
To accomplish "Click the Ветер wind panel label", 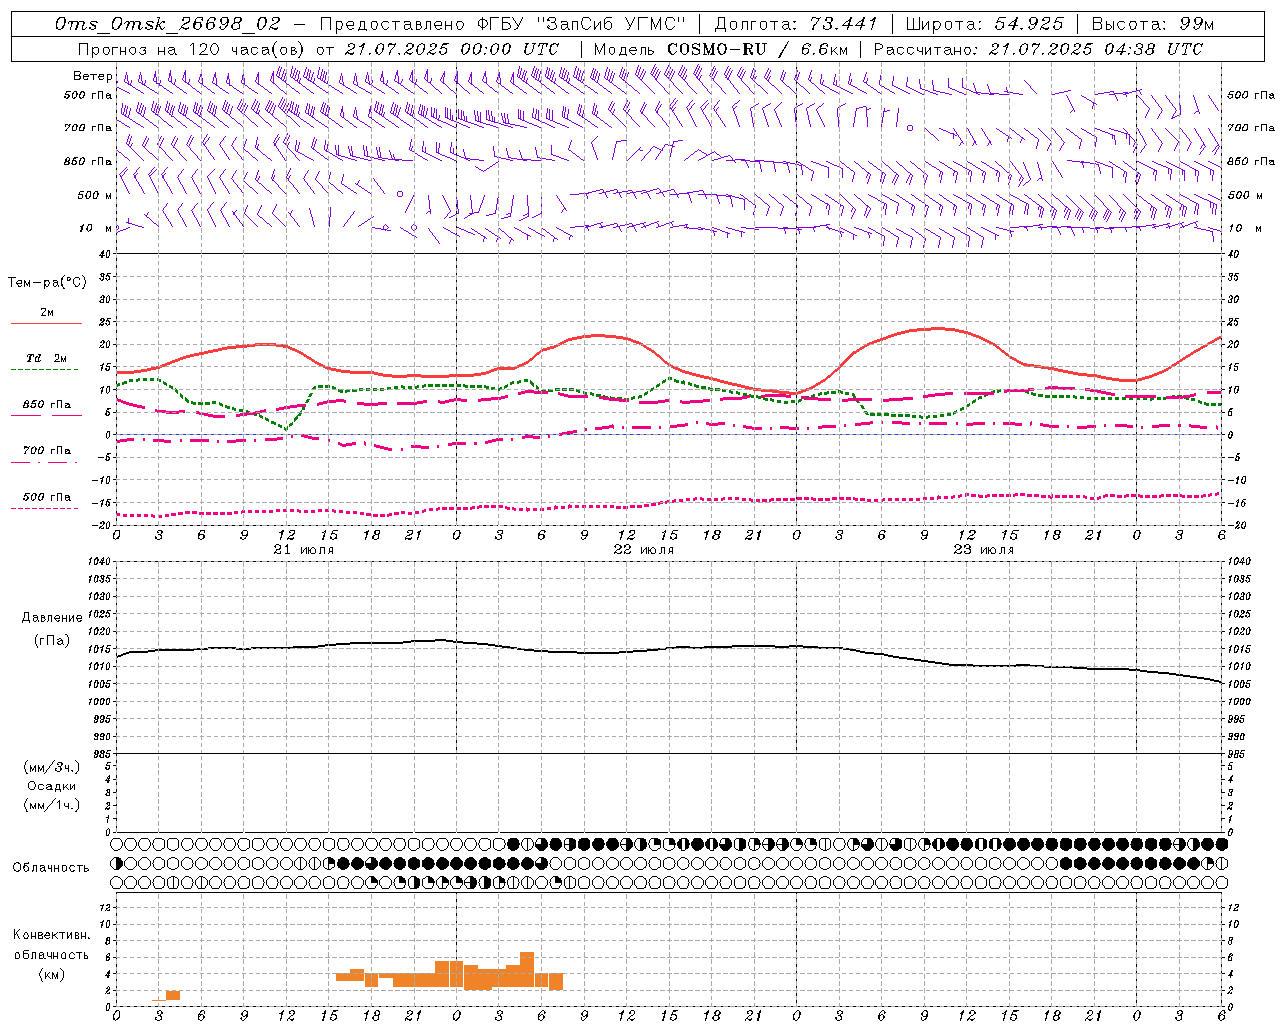I will pos(92,76).
